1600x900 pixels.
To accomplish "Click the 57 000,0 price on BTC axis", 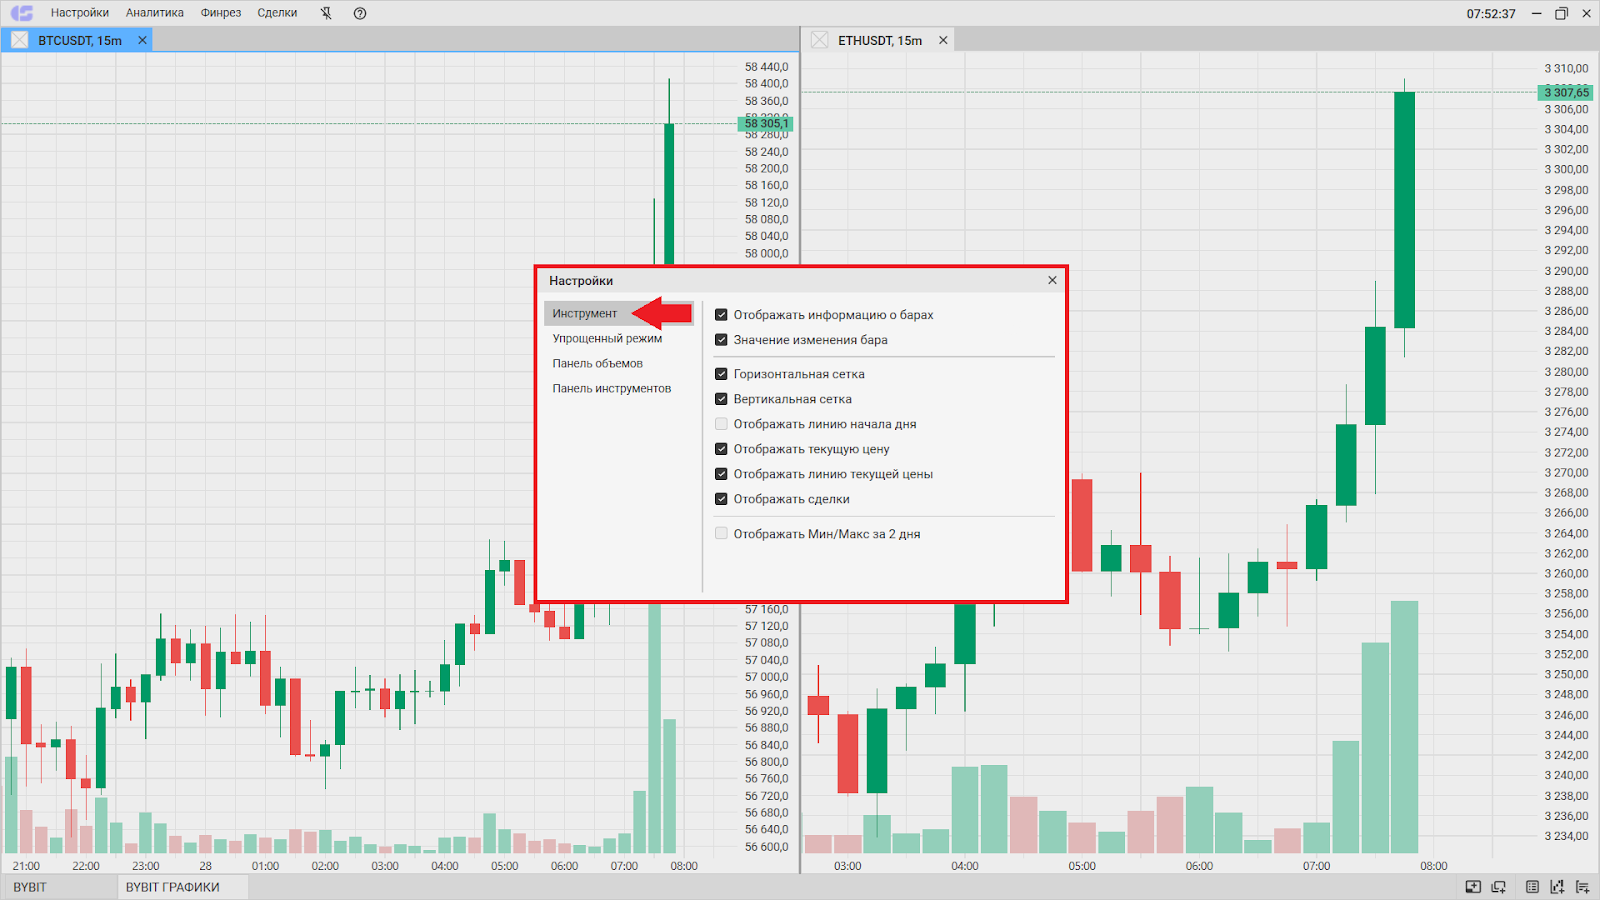I will 766,677.
